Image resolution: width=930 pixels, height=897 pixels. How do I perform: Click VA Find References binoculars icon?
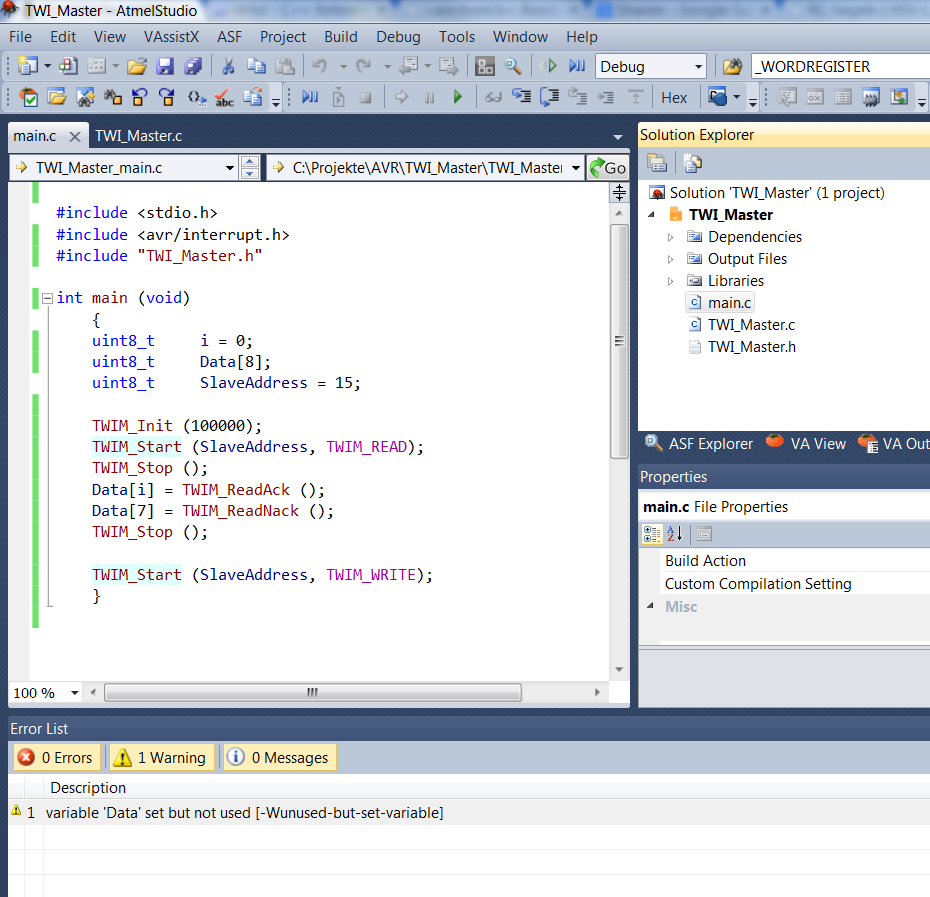click(113, 97)
